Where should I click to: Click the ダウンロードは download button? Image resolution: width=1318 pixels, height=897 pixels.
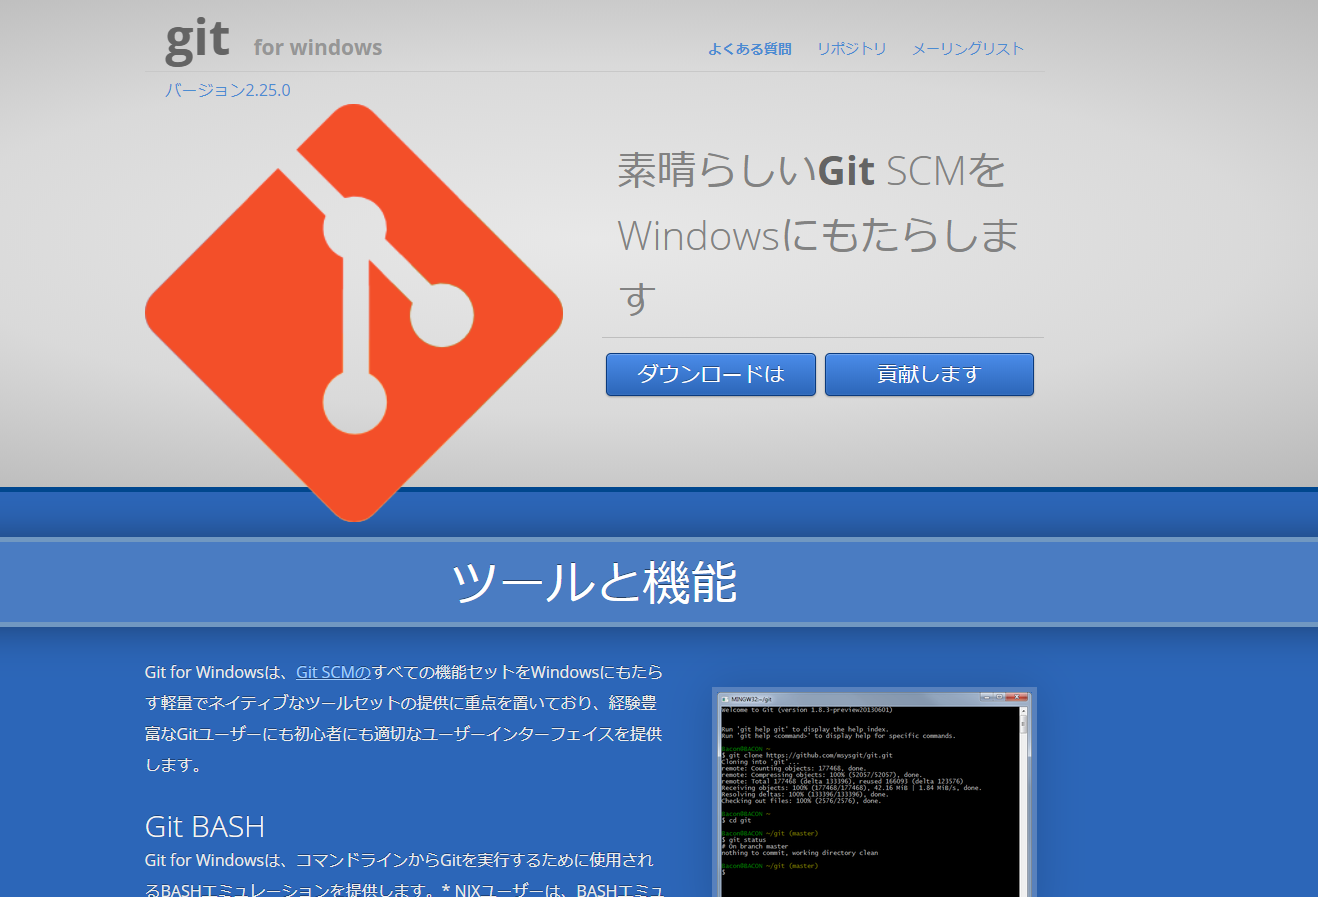coord(711,374)
